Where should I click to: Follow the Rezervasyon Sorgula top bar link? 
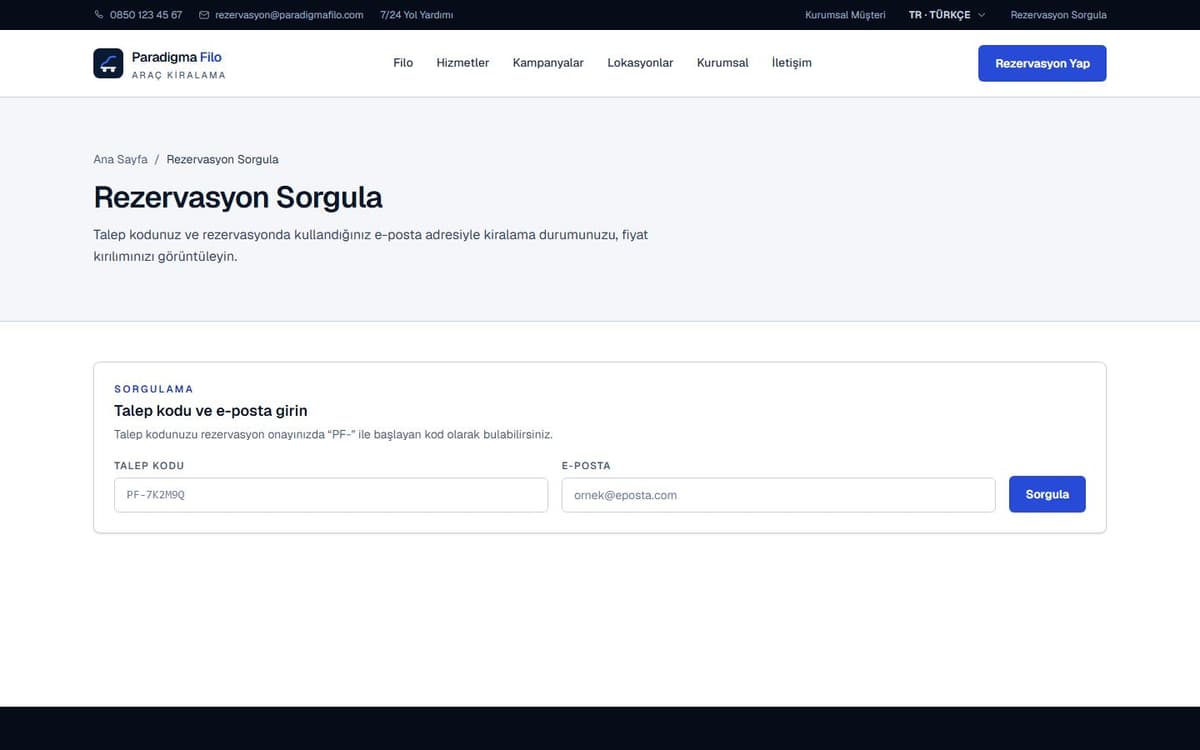pyautogui.click(x=1059, y=15)
